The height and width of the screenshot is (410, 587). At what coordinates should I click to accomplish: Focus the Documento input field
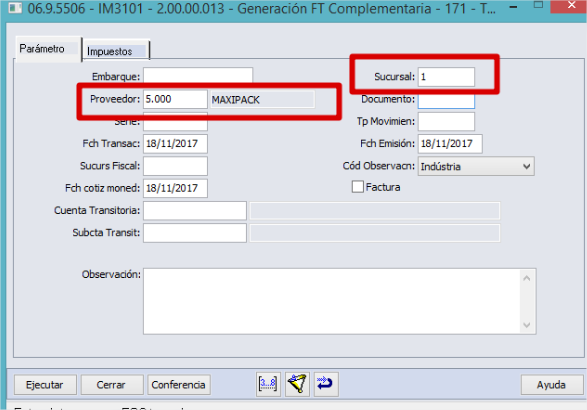point(446,101)
